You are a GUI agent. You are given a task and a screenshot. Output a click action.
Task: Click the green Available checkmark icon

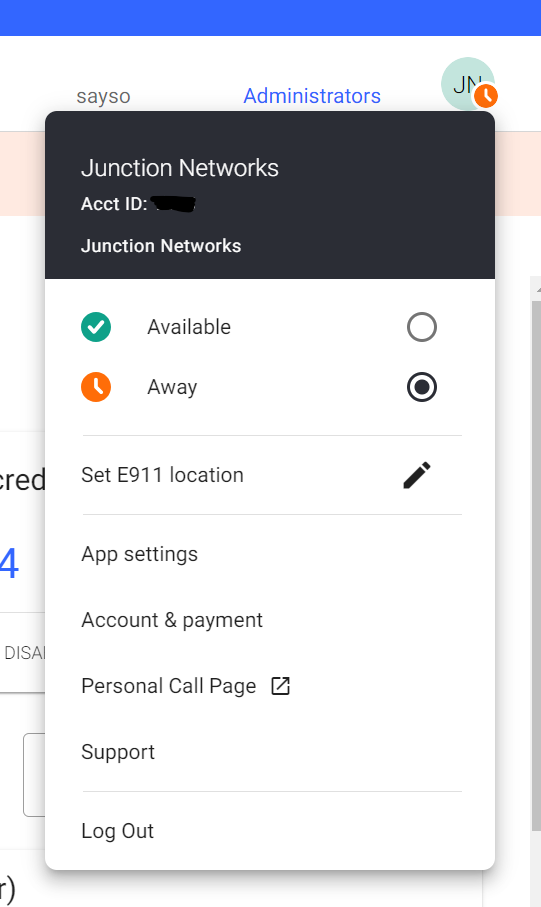pos(96,327)
